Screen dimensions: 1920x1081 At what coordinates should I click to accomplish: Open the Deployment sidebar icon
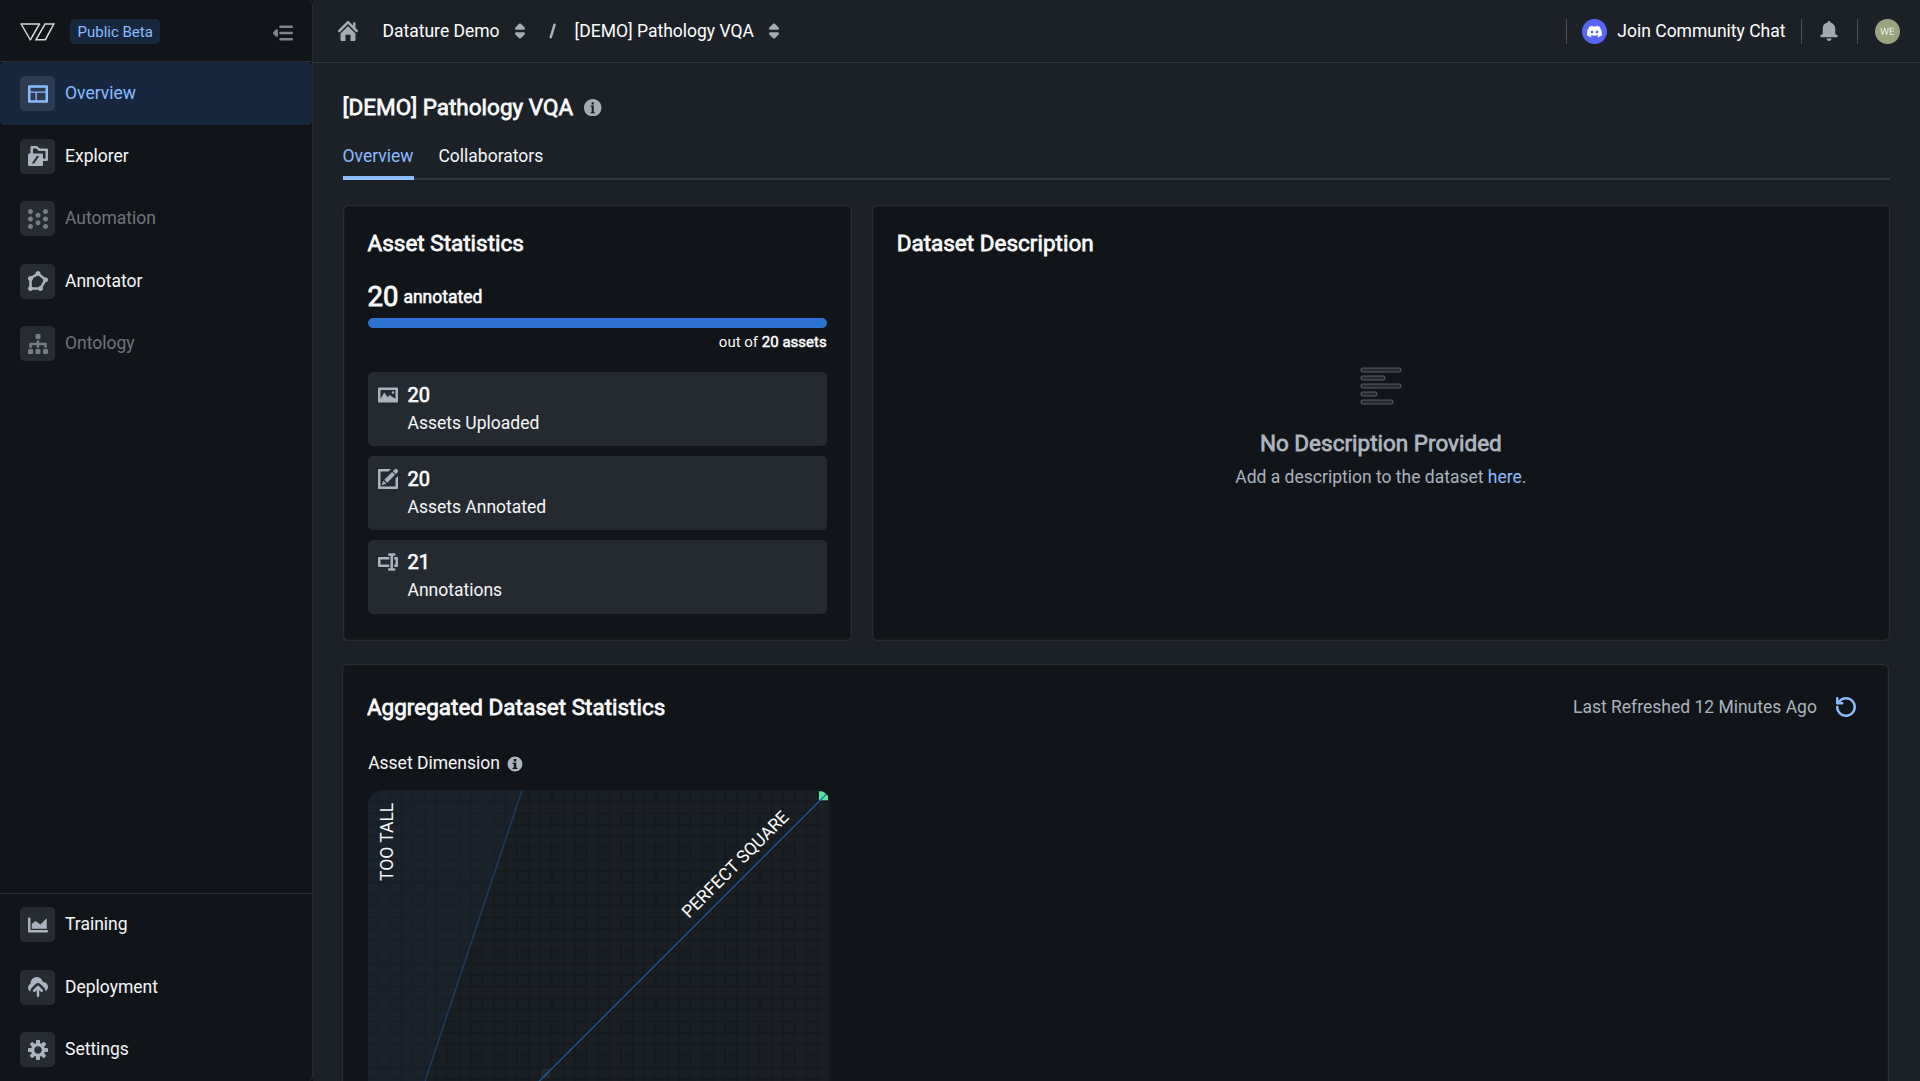coord(38,987)
